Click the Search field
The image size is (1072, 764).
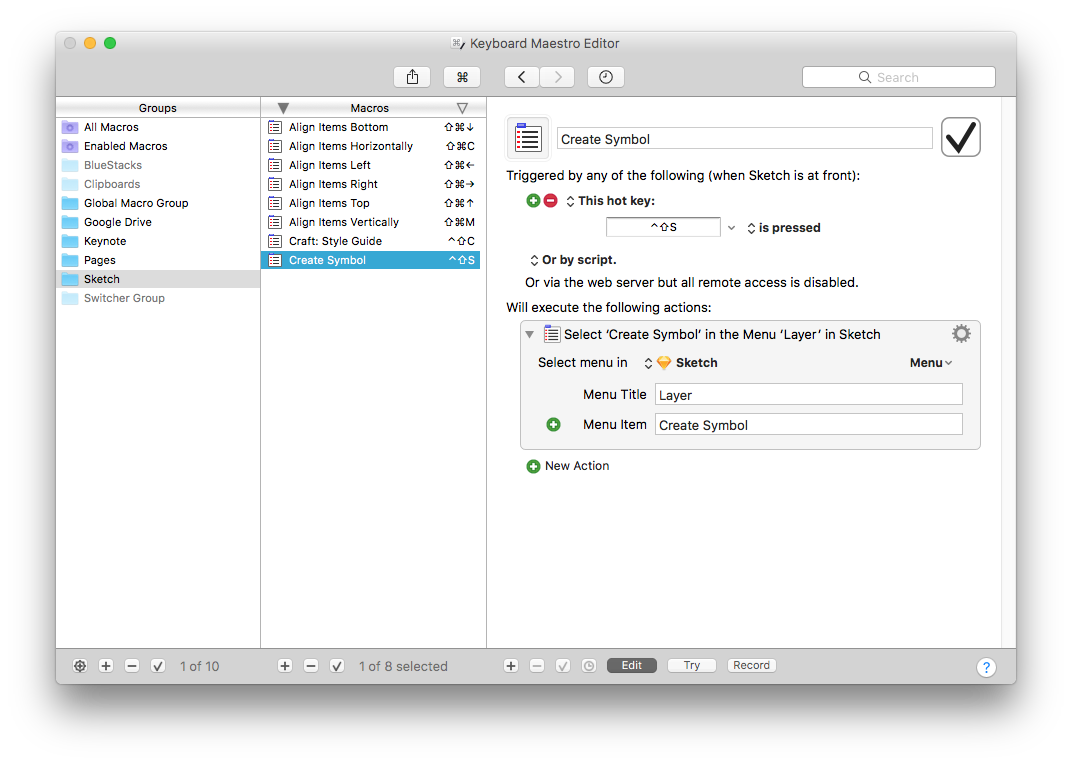[x=898, y=77]
